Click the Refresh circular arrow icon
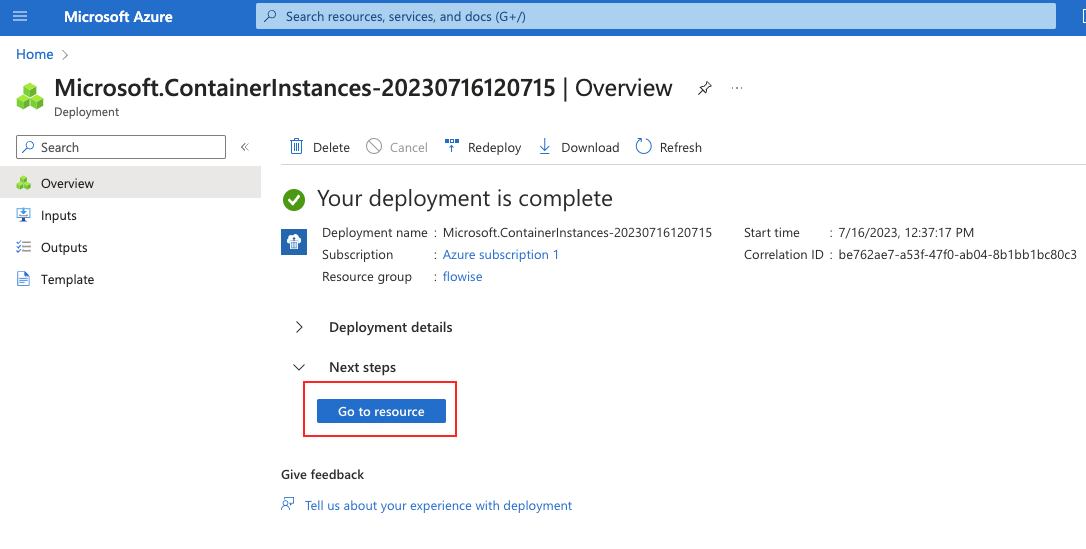Viewport: 1086px width, 549px height. click(643, 147)
